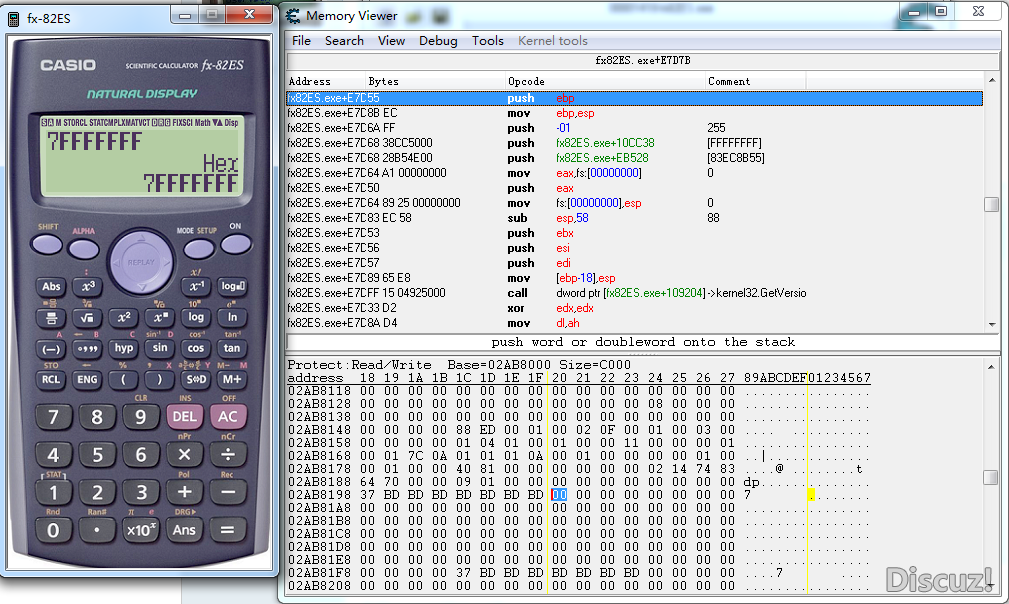Tap the x-squared calculator key
This screenshot has width=1009, height=604.
coord(124,317)
